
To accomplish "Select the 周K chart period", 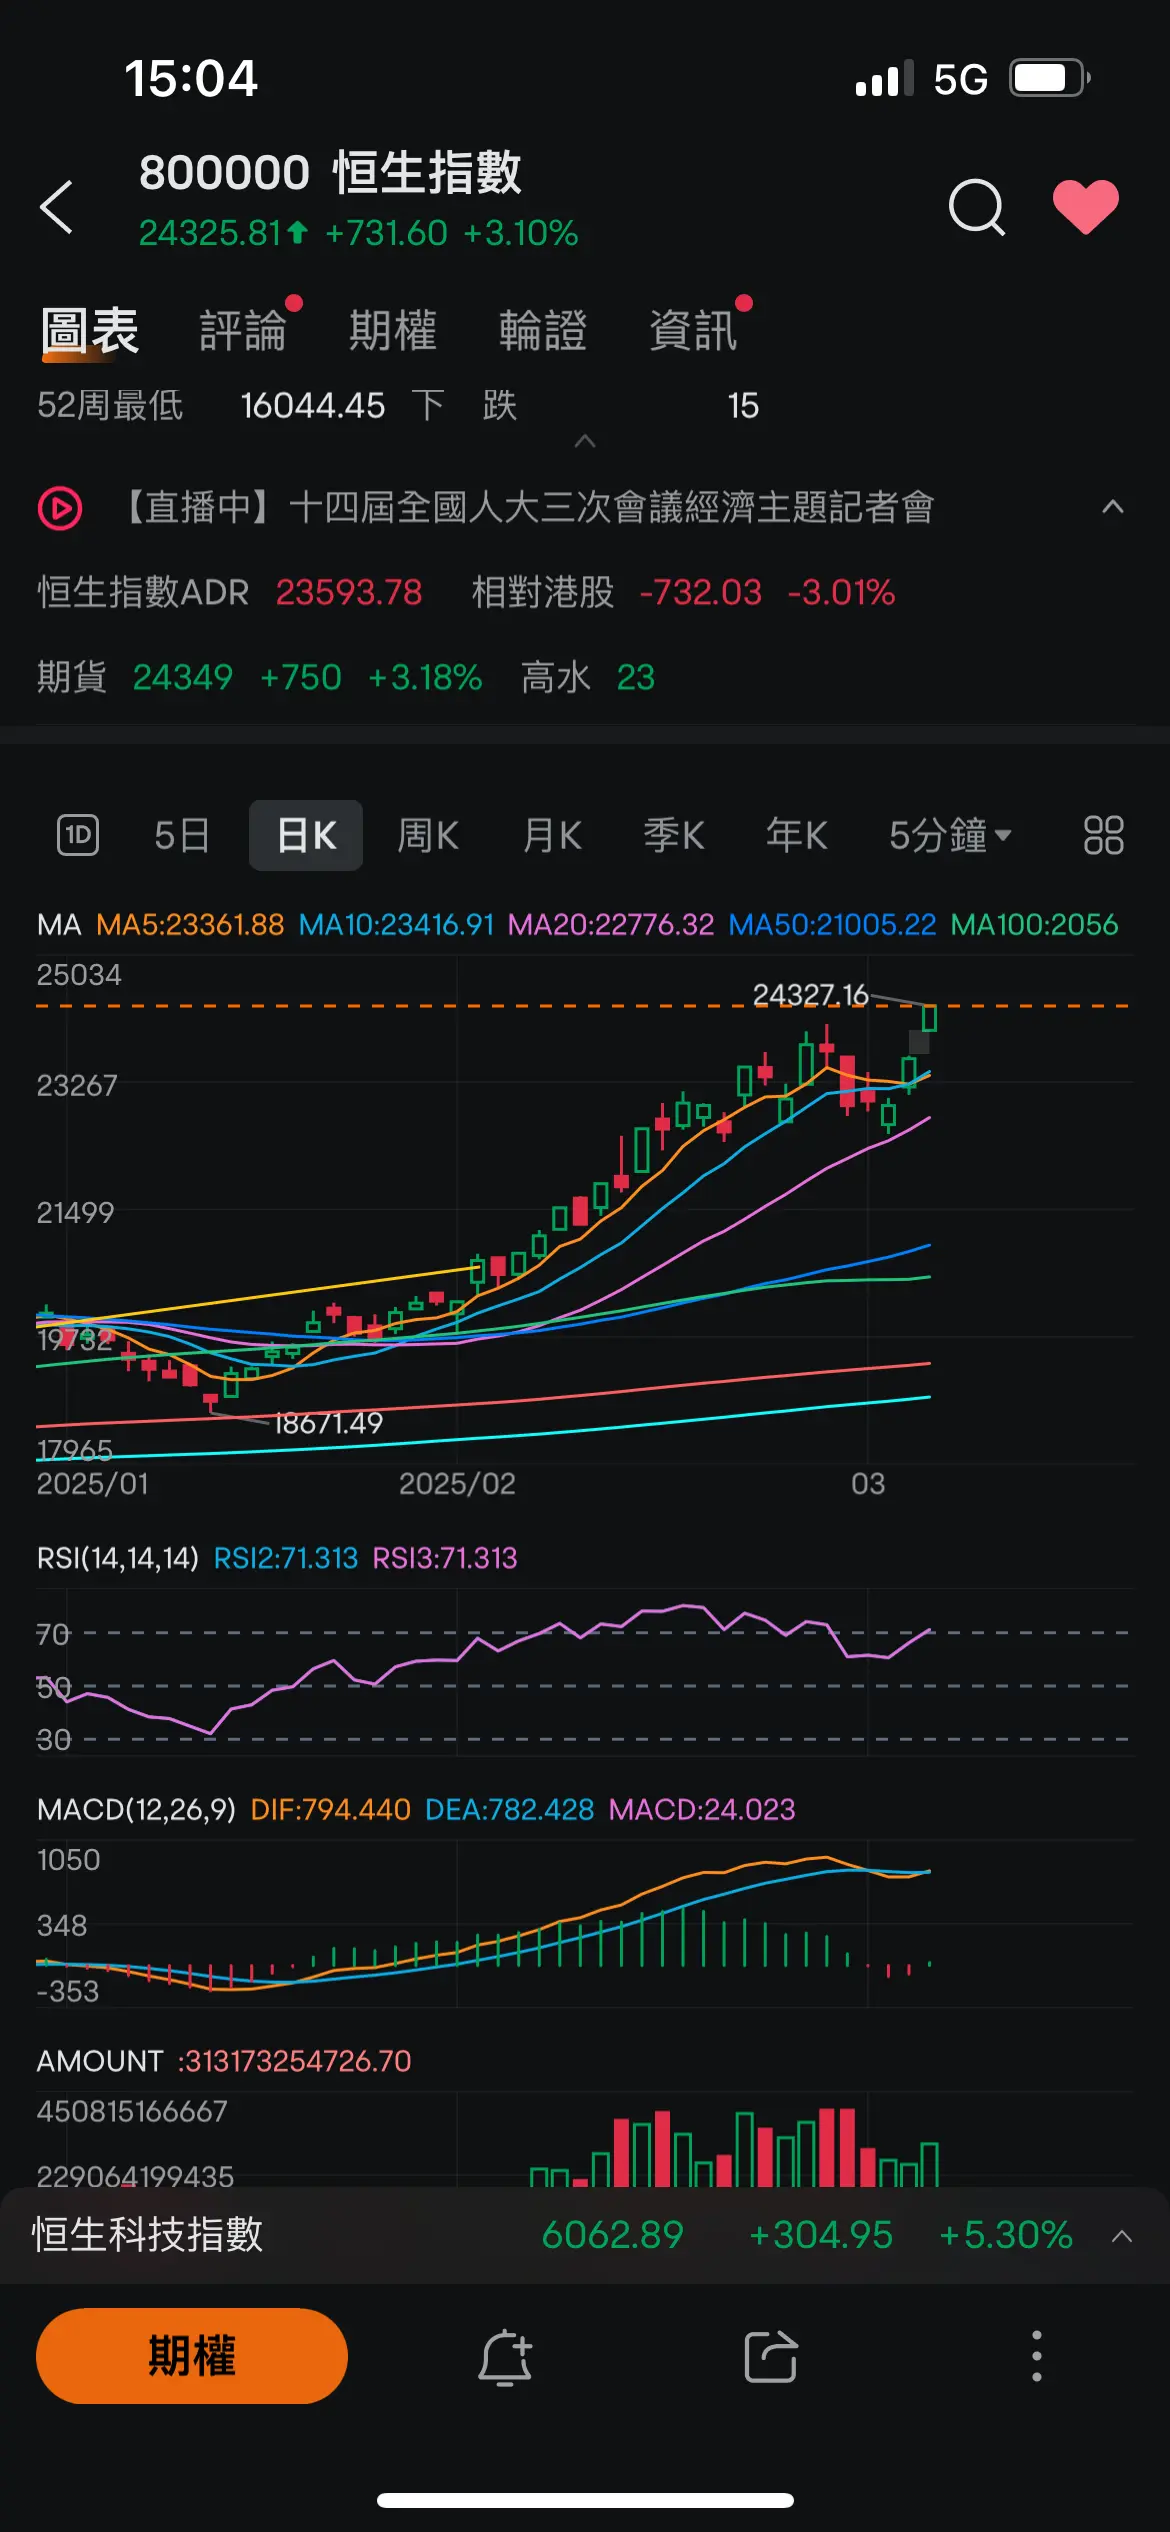I will point(429,835).
